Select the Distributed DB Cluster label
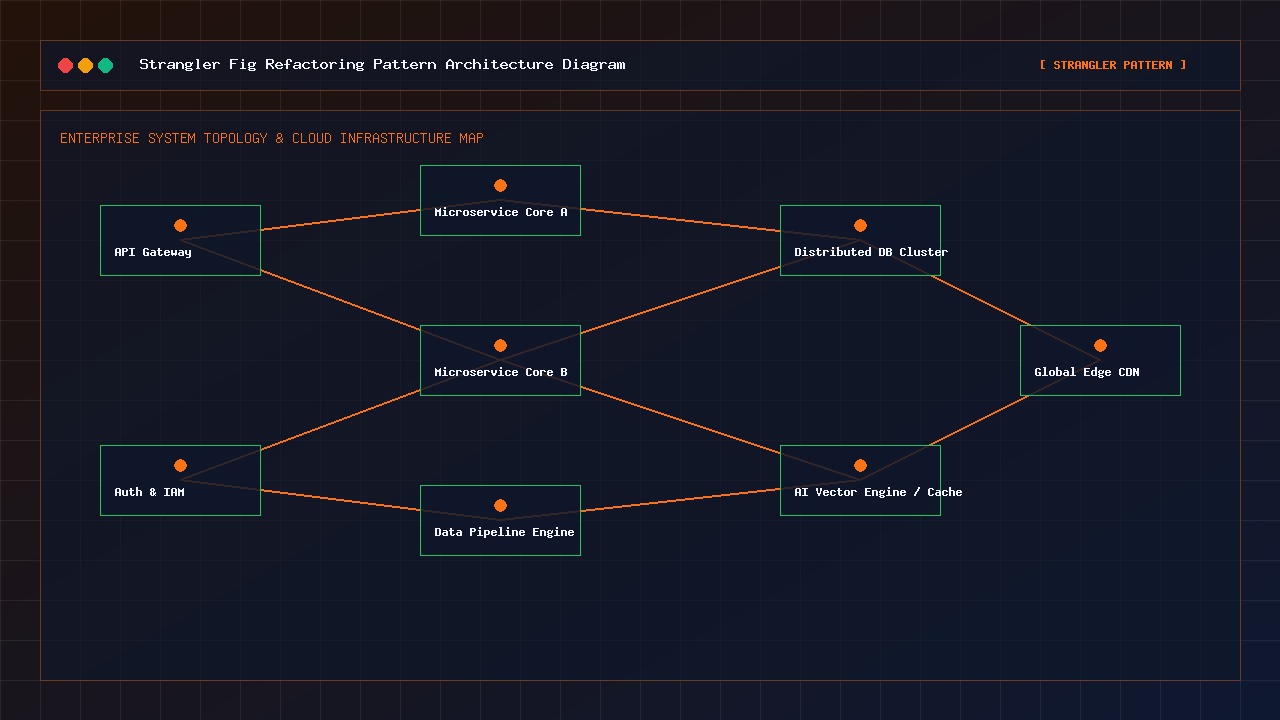Image resolution: width=1280 pixels, height=720 pixels. click(871, 252)
